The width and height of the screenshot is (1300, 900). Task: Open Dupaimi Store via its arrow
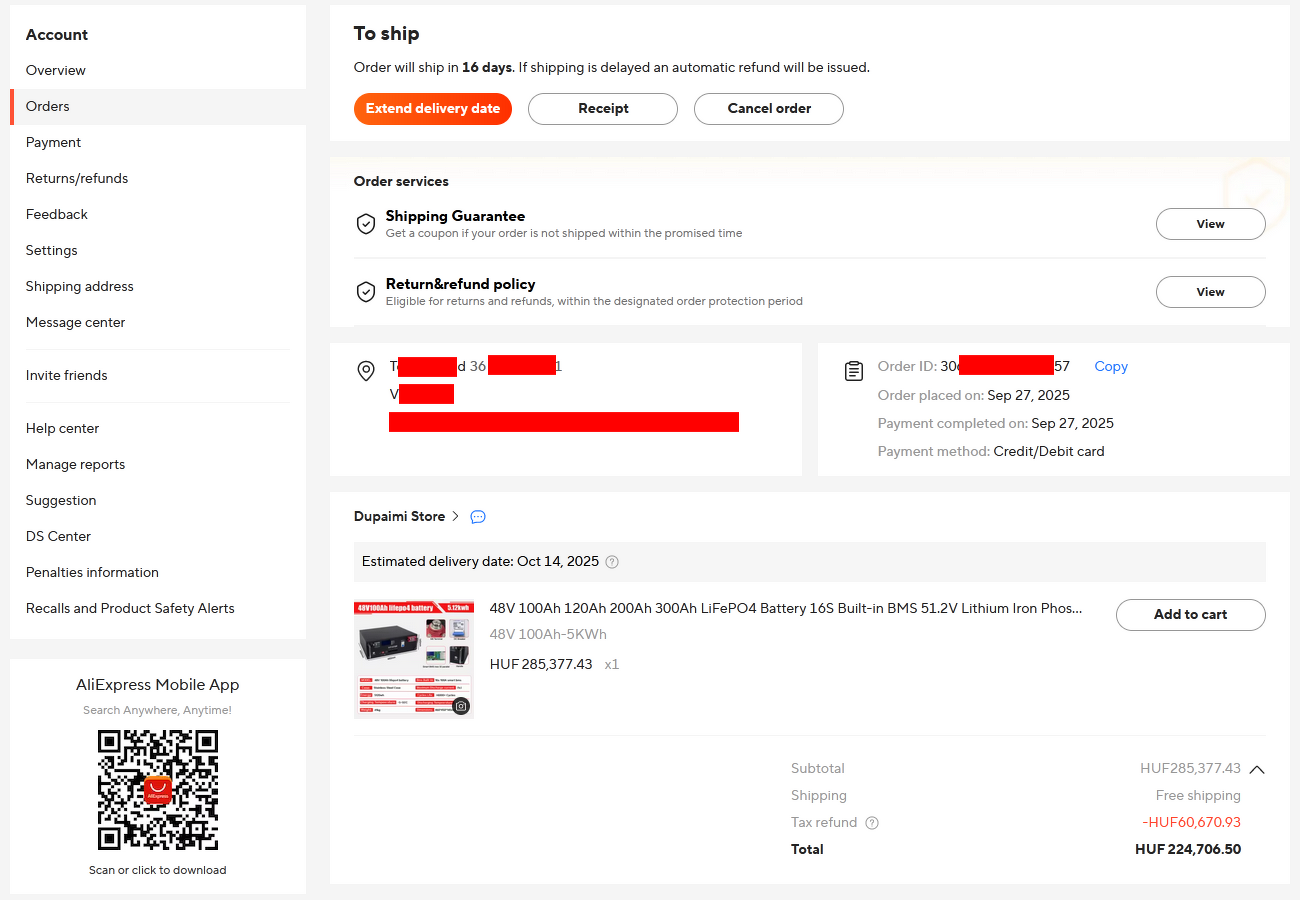tap(456, 517)
